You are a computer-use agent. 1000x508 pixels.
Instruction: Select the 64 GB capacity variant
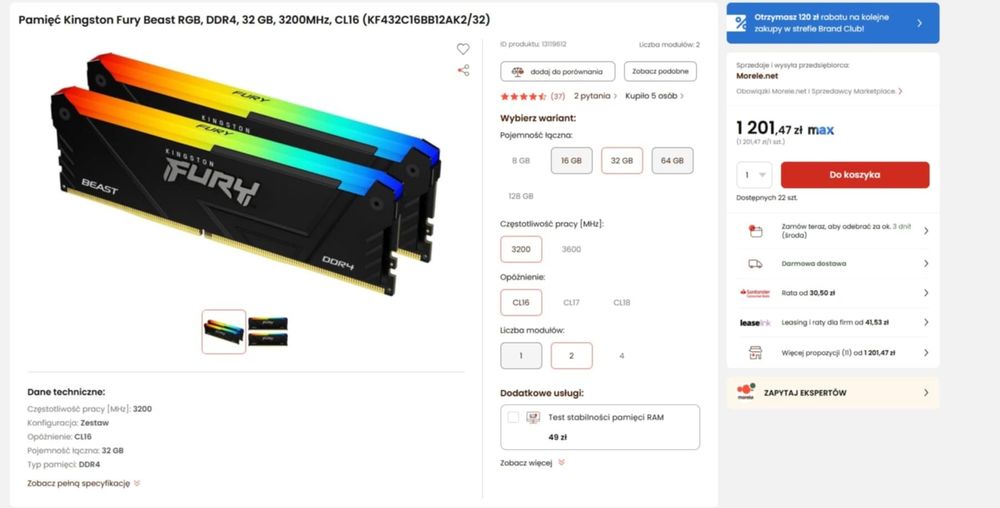672,161
